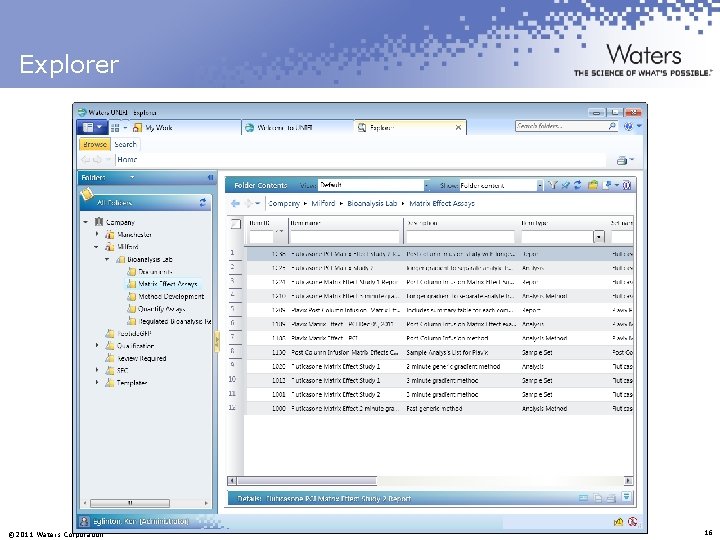Click the red circular icon in status bar
This screenshot has width=720, height=540.
pos(632,522)
